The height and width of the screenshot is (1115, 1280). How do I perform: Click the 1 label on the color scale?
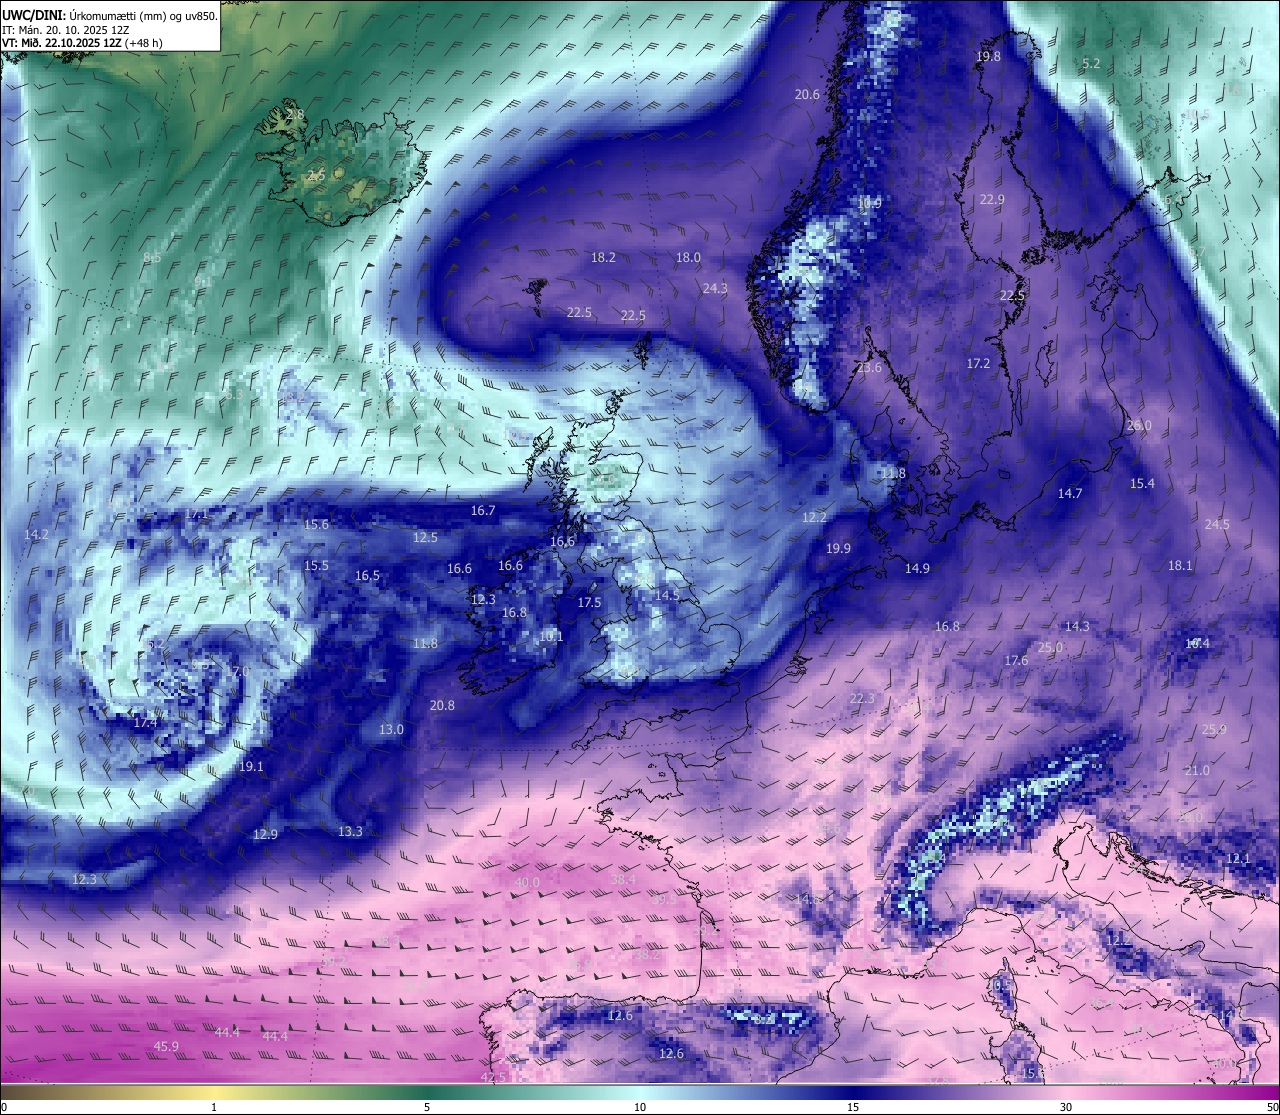point(213,1107)
